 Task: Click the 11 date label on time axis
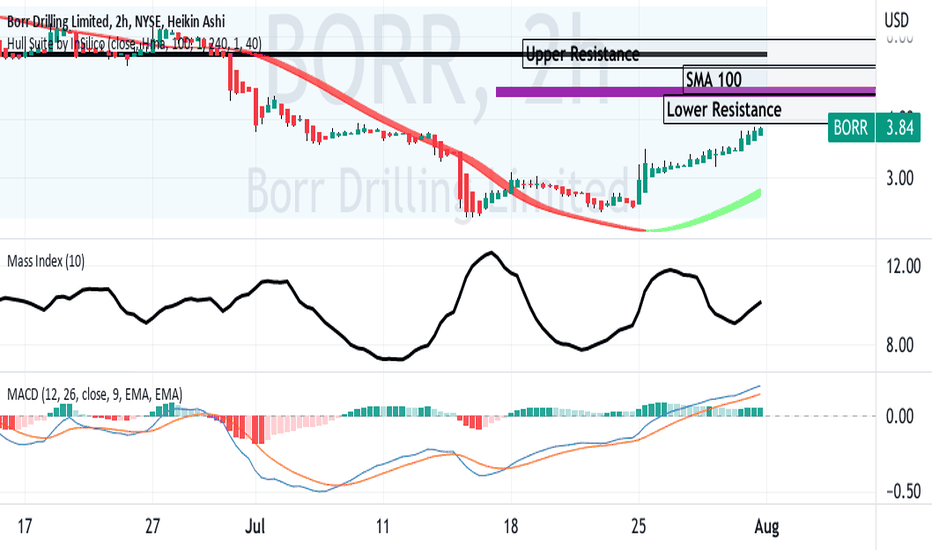point(383,526)
